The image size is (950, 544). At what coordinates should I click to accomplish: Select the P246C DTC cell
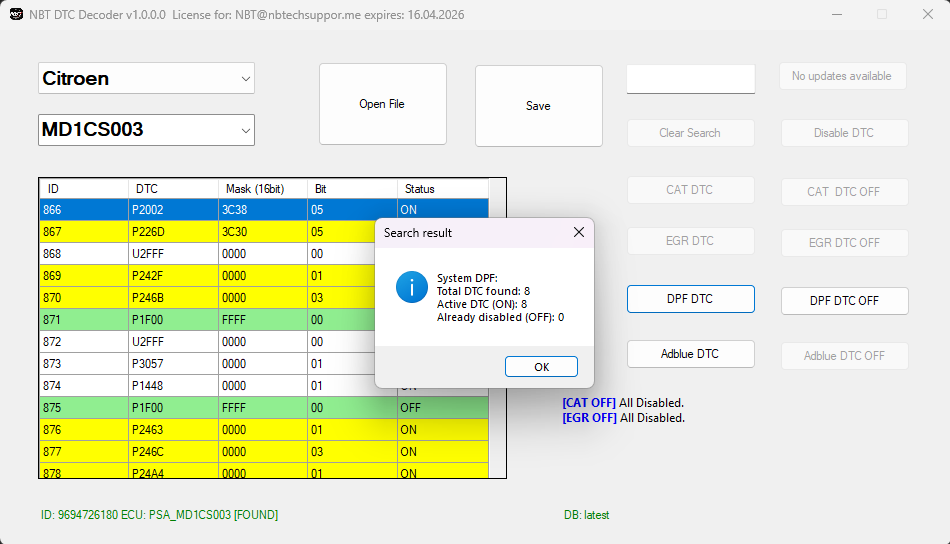pos(173,452)
